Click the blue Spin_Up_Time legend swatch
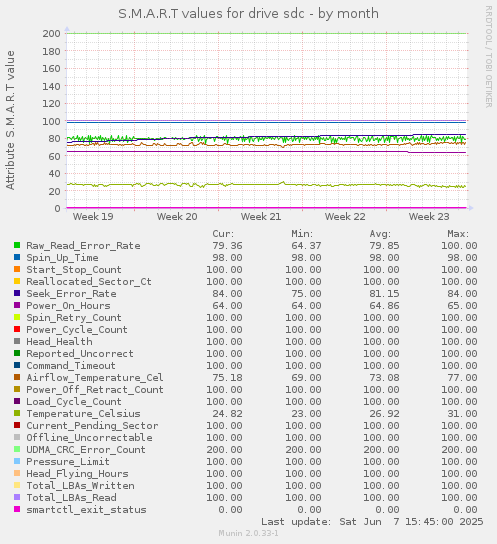497x544 pixels. click(x=17, y=257)
